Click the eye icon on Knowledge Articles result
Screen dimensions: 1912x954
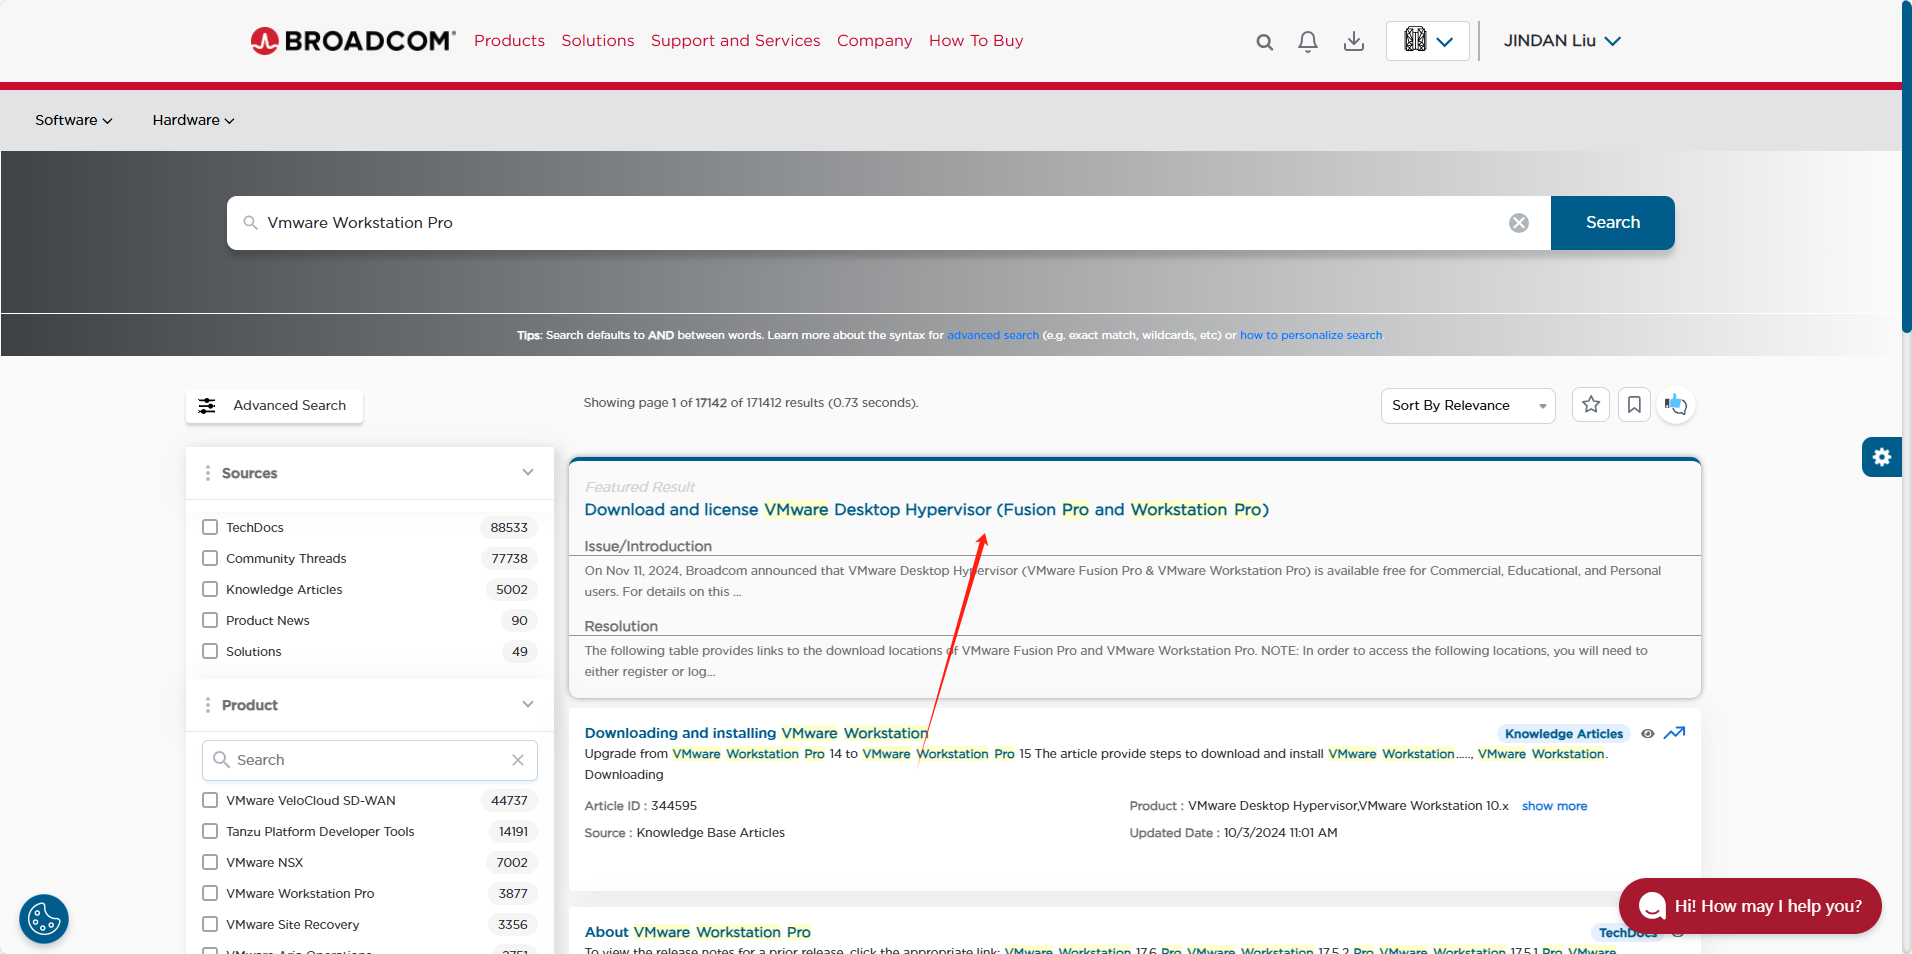pyautogui.click(x=1648, y=733)
